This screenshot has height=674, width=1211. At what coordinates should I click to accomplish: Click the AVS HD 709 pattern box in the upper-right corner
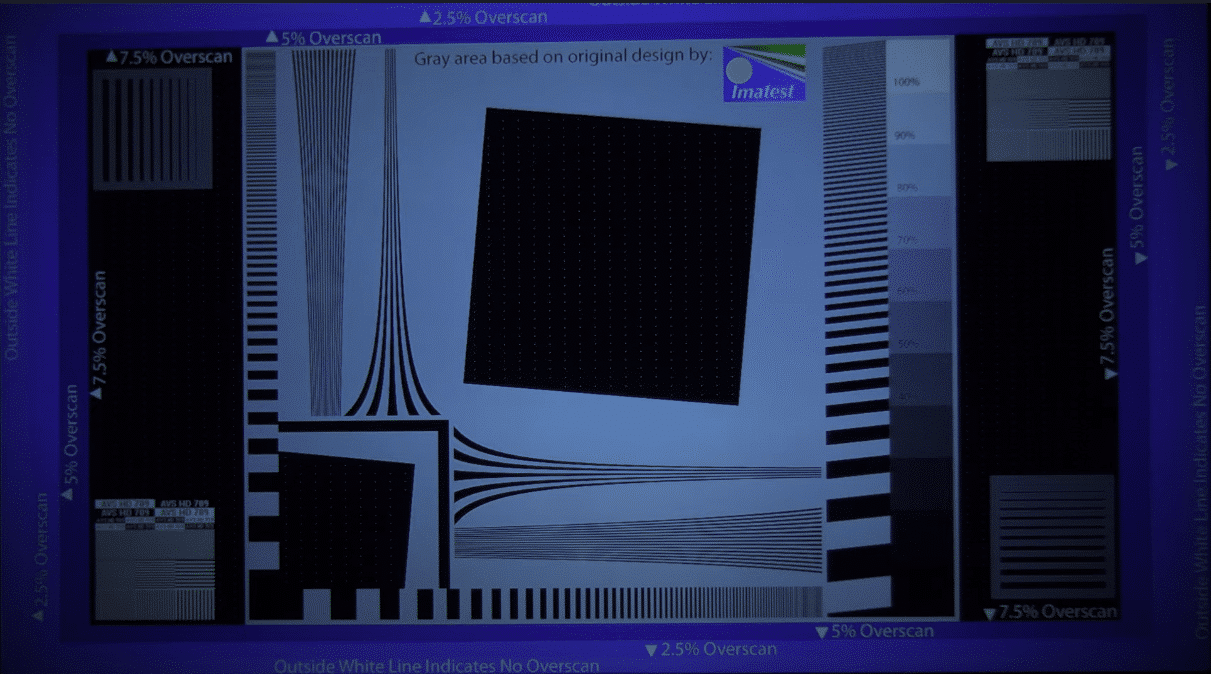[x=1048, y=99]
